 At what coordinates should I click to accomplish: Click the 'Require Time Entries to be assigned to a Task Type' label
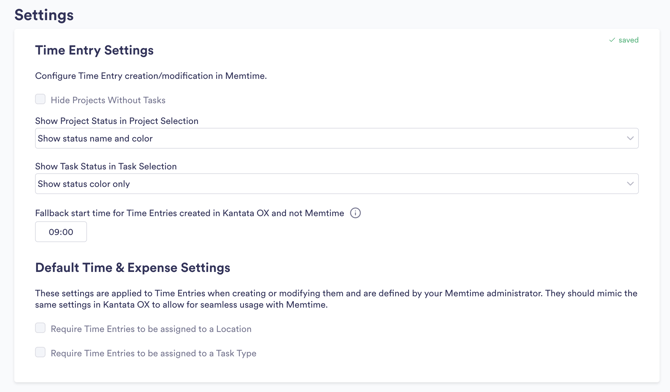[x=153, y=353]
